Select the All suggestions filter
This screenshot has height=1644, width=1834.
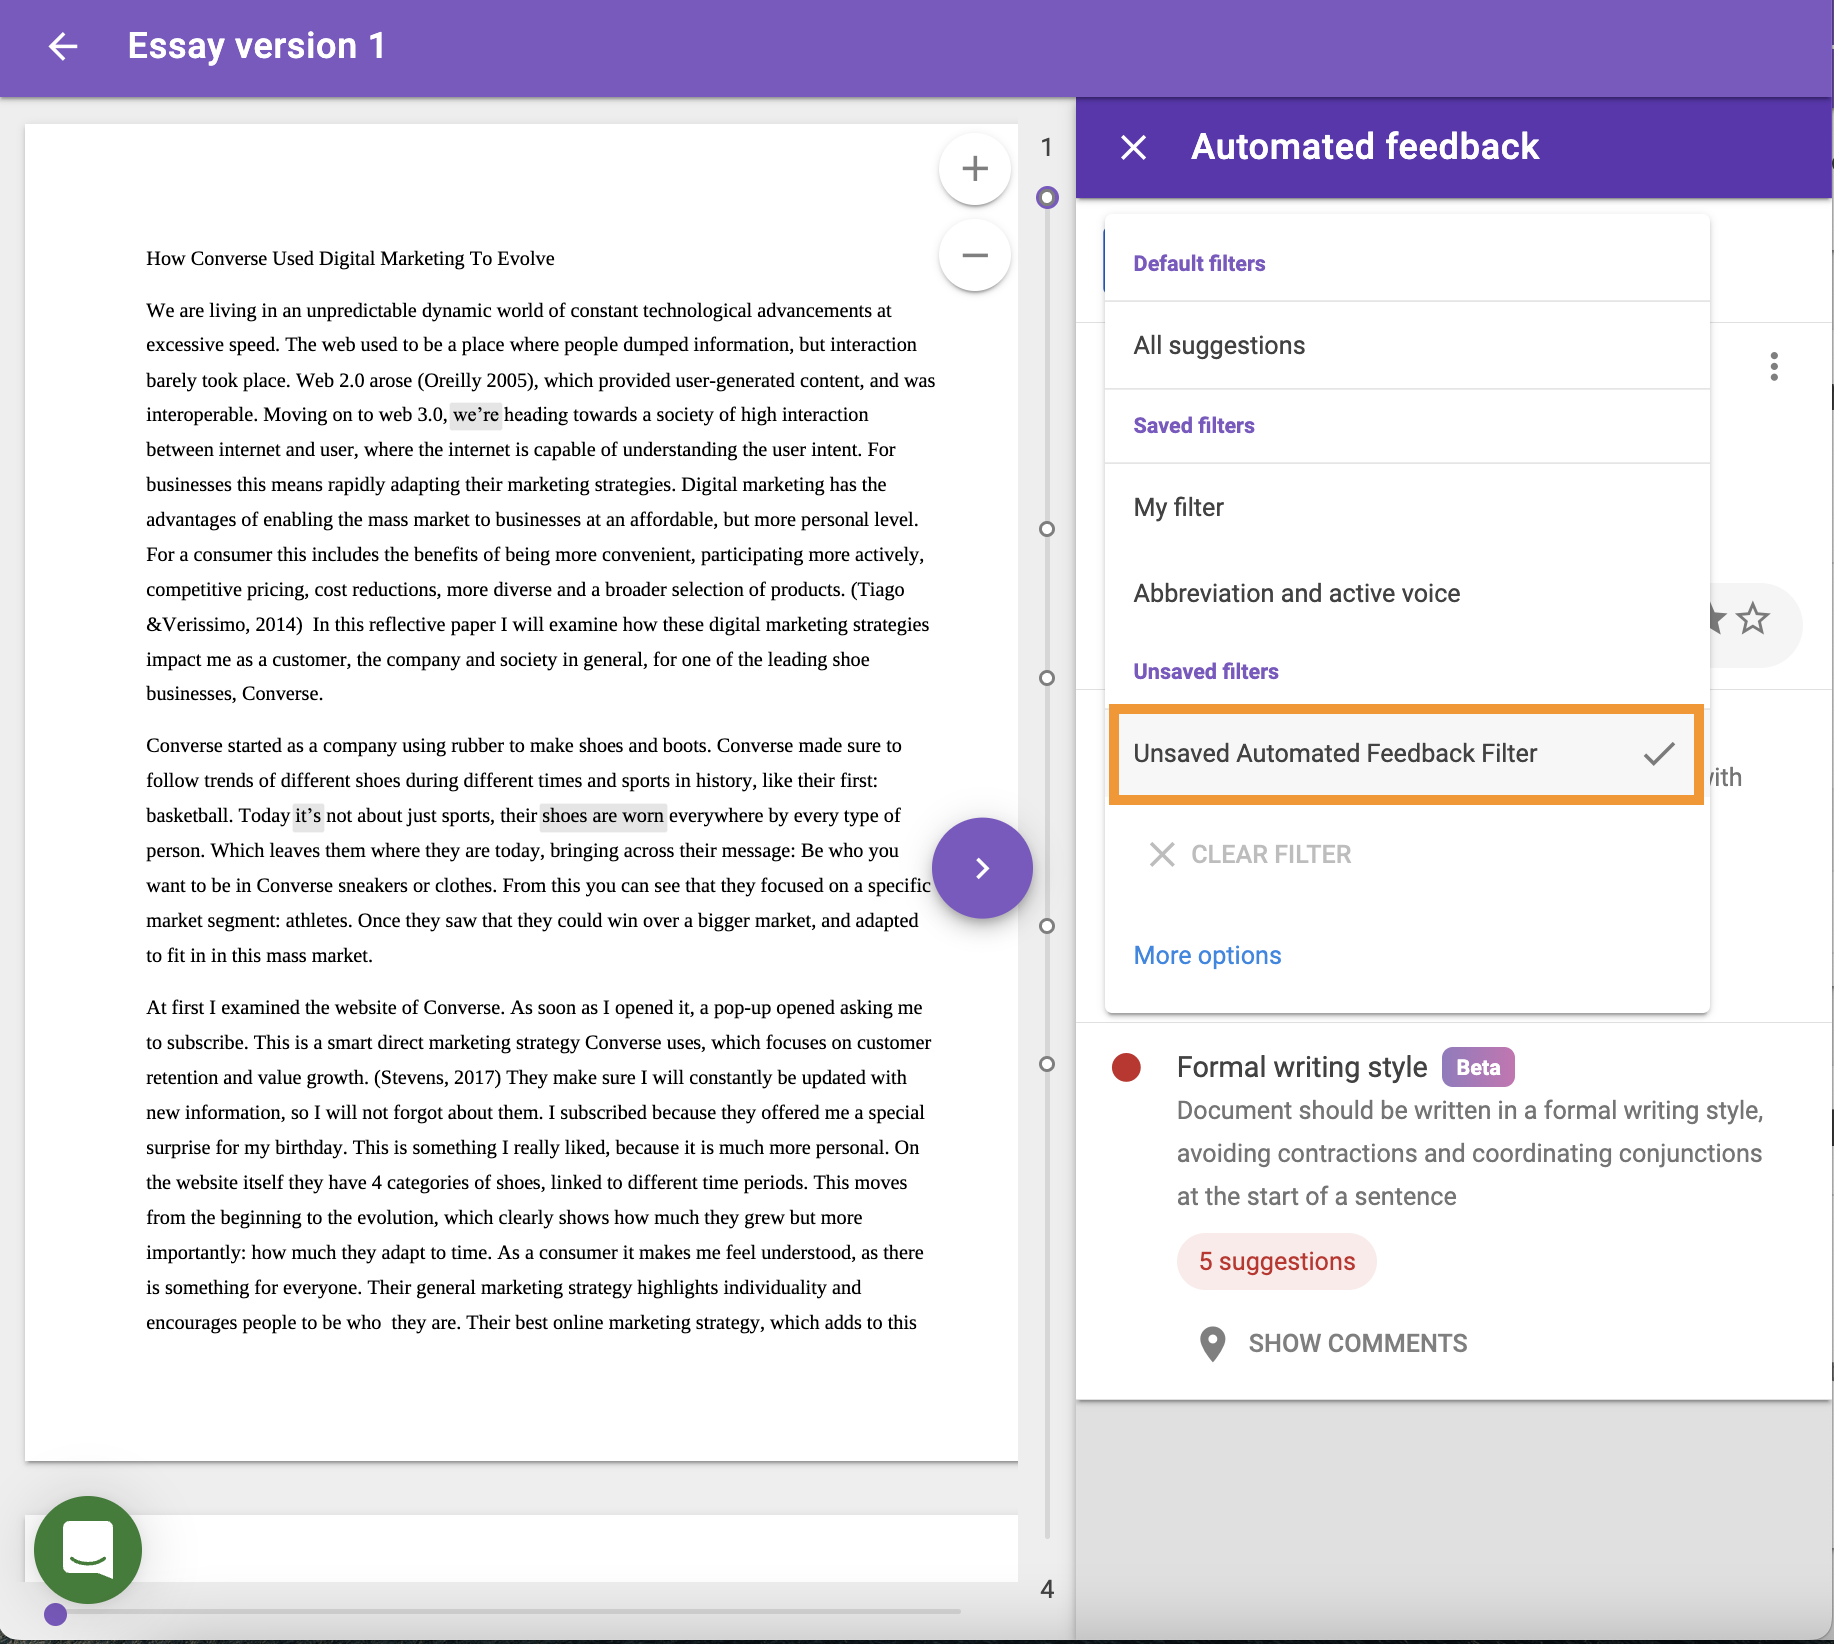click(x=1407, y=345)
